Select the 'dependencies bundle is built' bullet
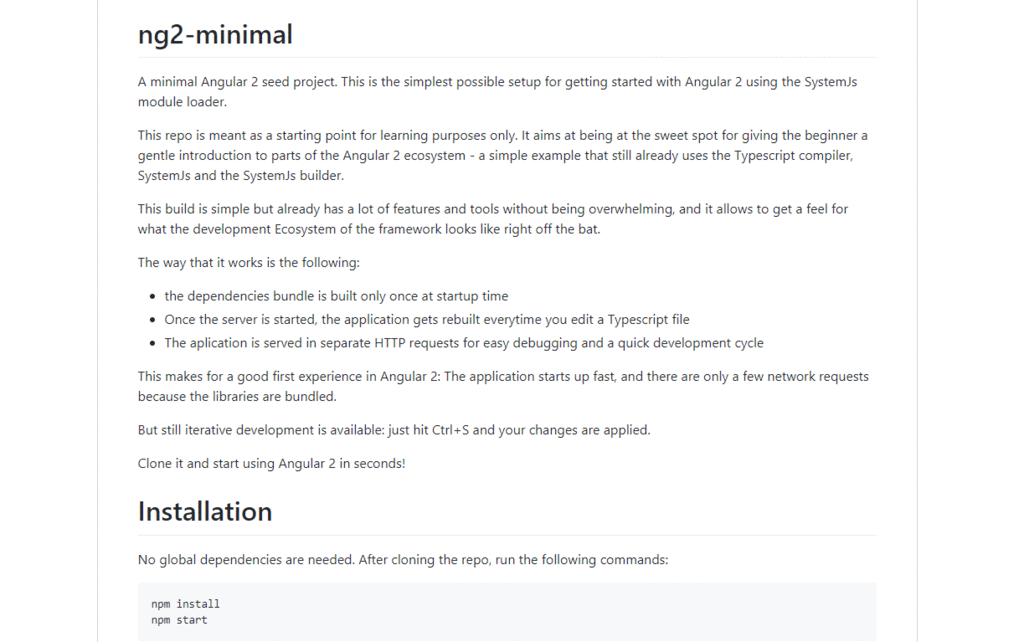The height and width of the screenshot is (642, 1024). (x=336, y=296)
